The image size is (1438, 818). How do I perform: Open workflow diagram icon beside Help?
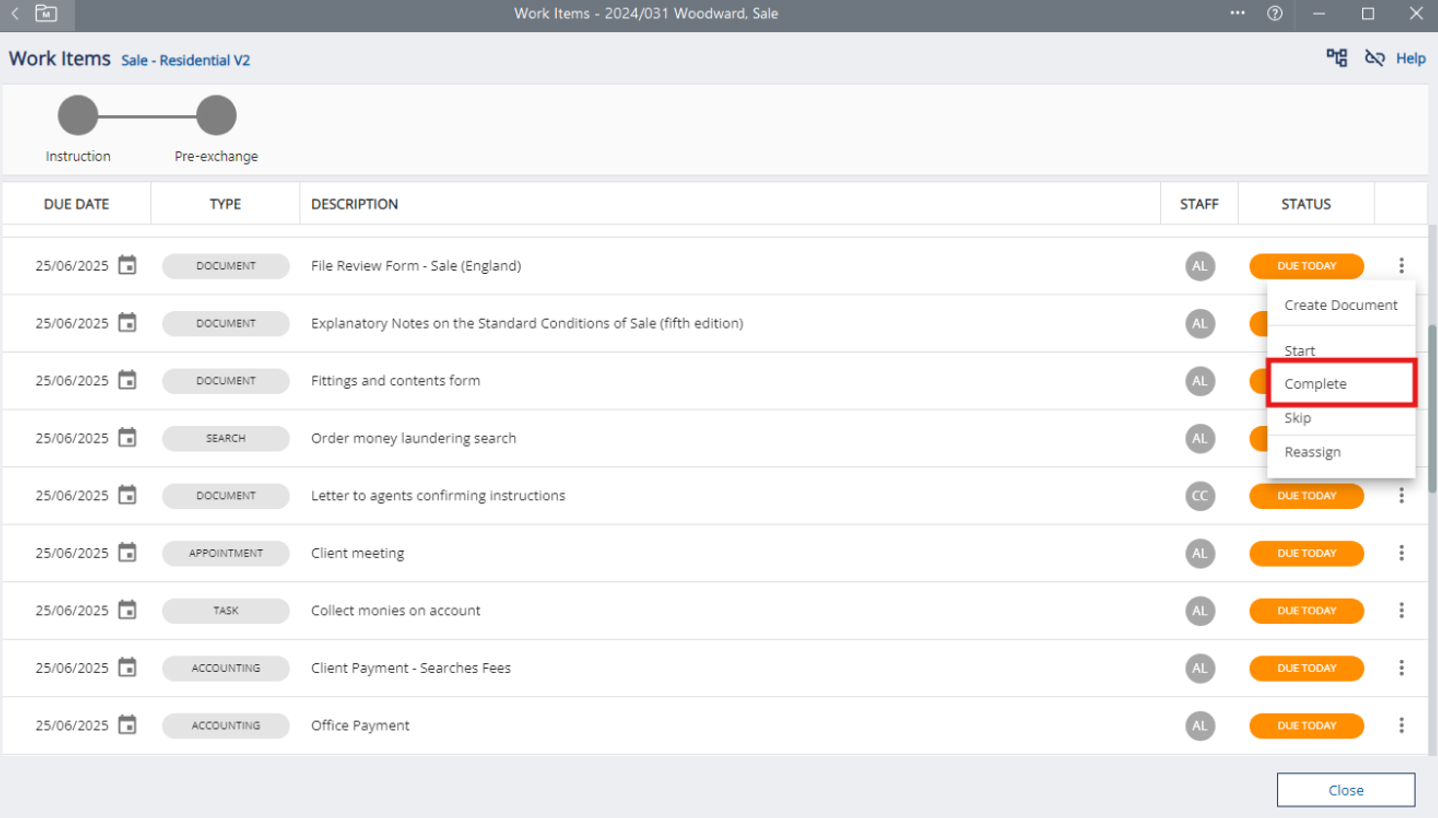1336,58
